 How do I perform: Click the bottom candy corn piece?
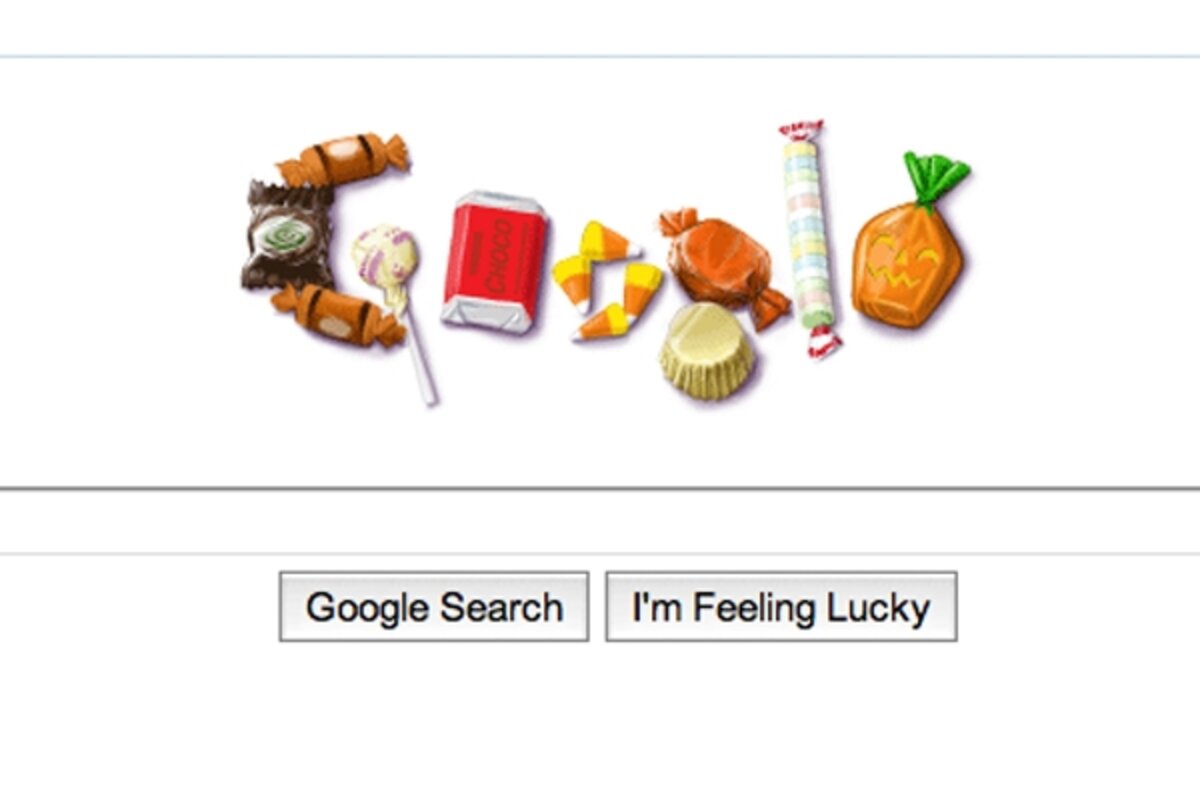[x=602, y=323]
